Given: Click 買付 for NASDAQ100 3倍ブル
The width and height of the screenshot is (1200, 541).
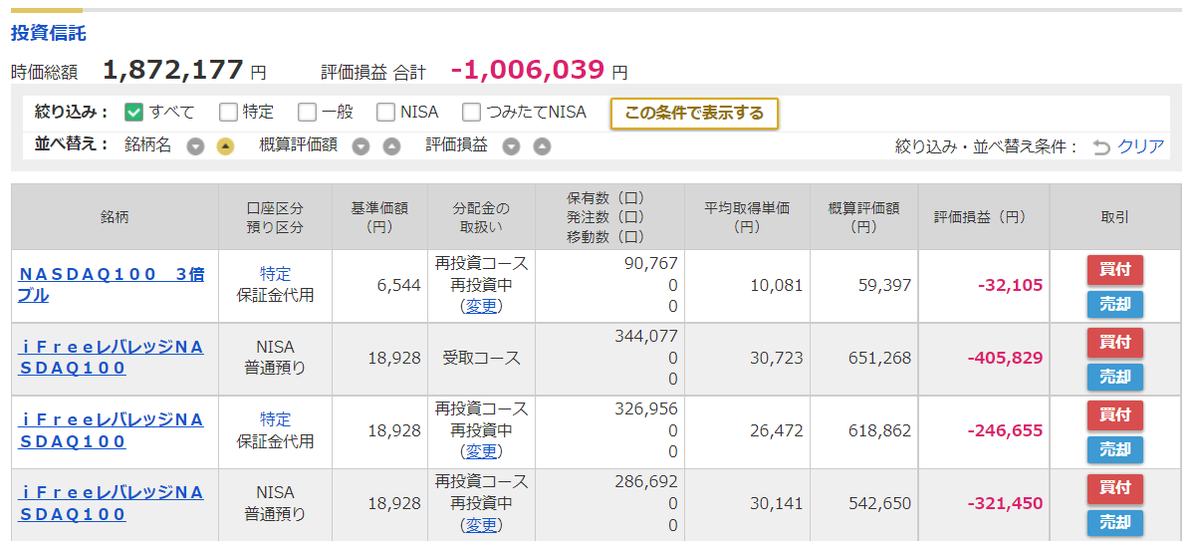Looking at the screenshot, I should point(1115,270).
